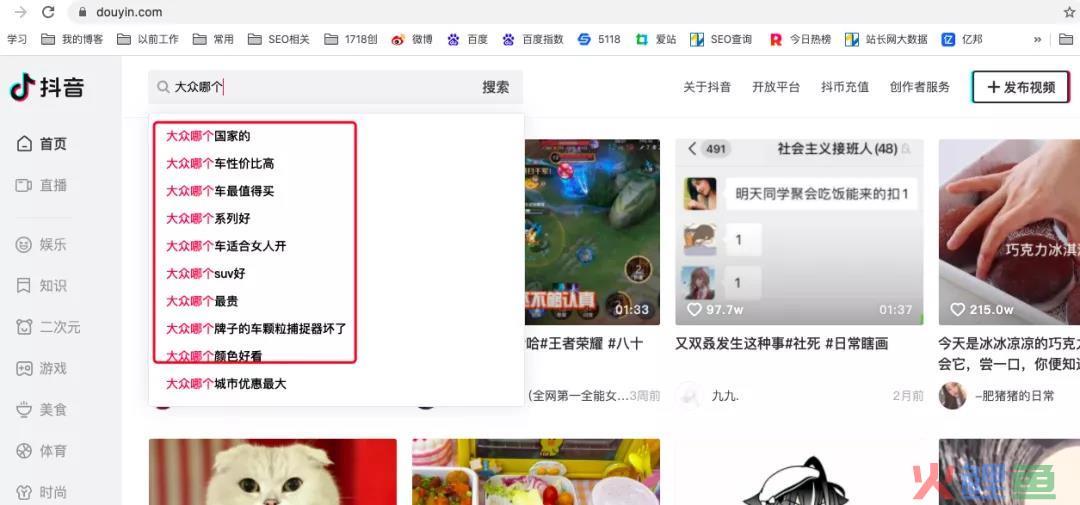Image resolution: width=1080 pixels, height=505 pixels.
Task: Open the SEO相关 bookmark folder
Action: pos(279,39)
